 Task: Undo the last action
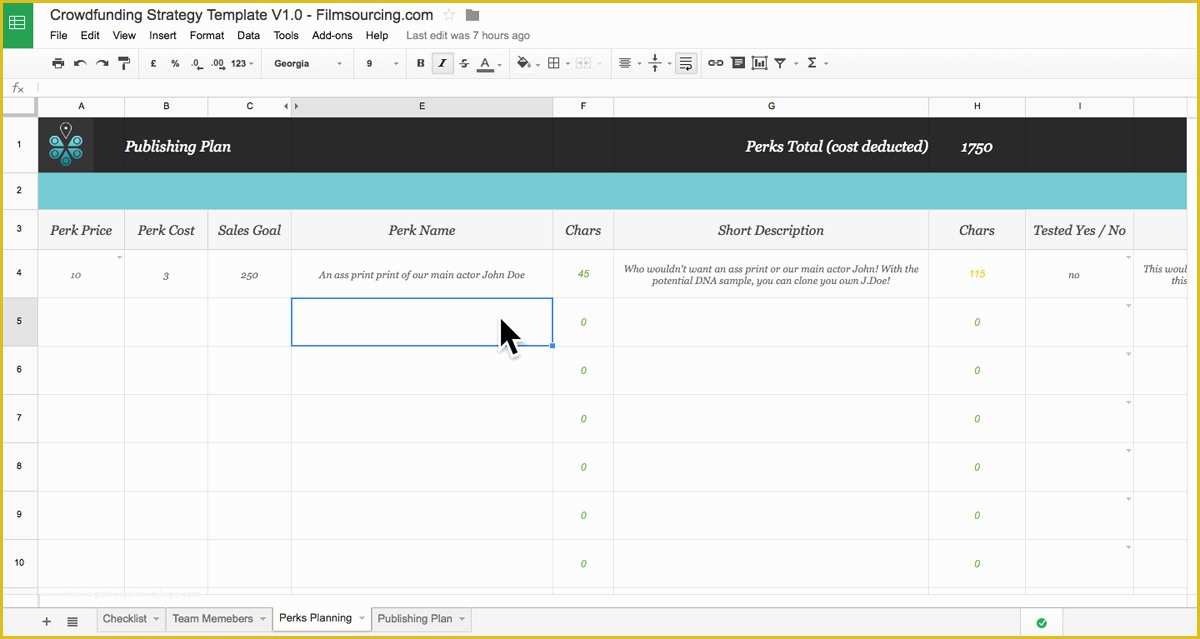(x=80, y=63)
